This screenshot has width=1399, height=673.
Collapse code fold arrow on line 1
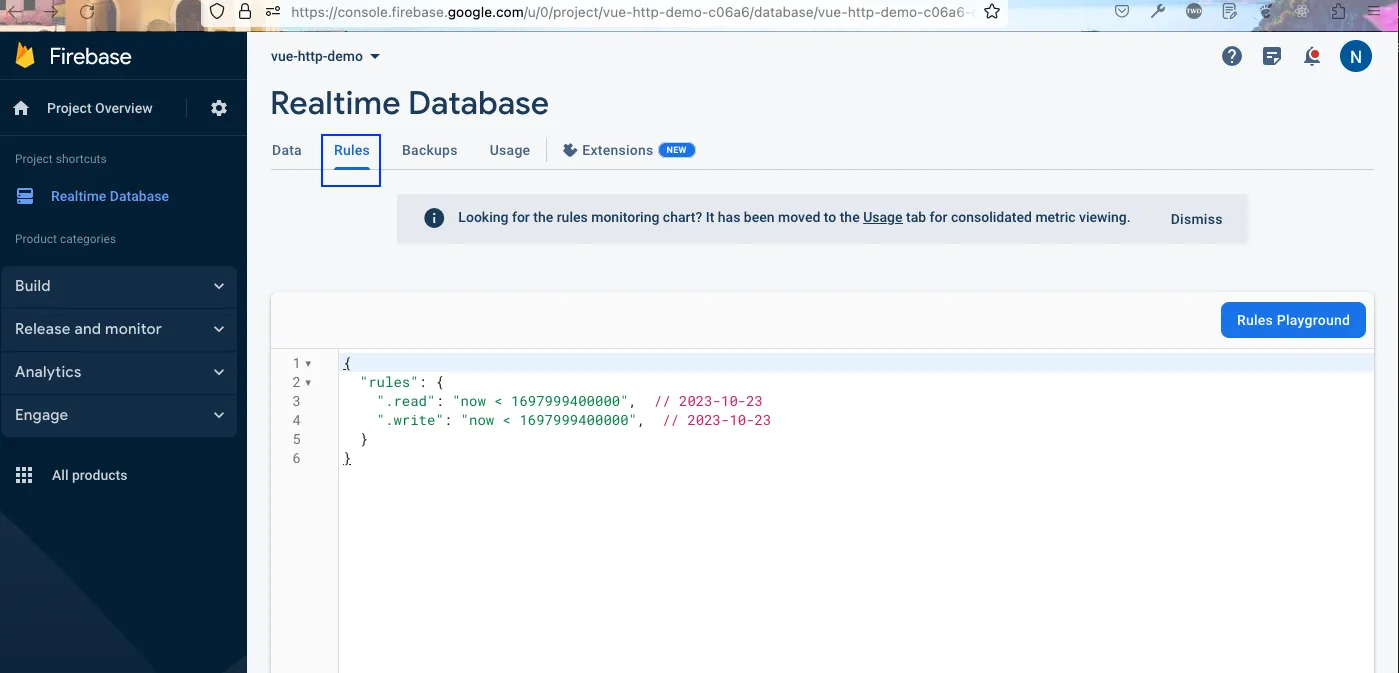pos(308,364)
